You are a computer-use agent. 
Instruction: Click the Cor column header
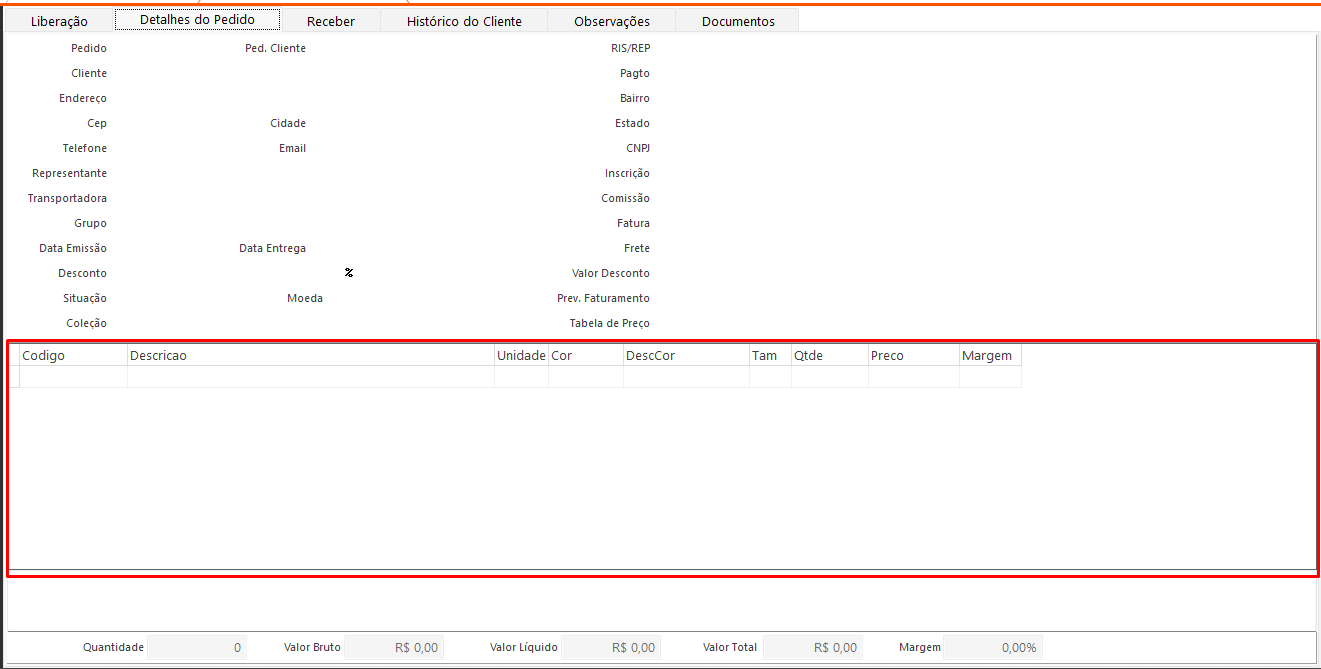point(585,355)
